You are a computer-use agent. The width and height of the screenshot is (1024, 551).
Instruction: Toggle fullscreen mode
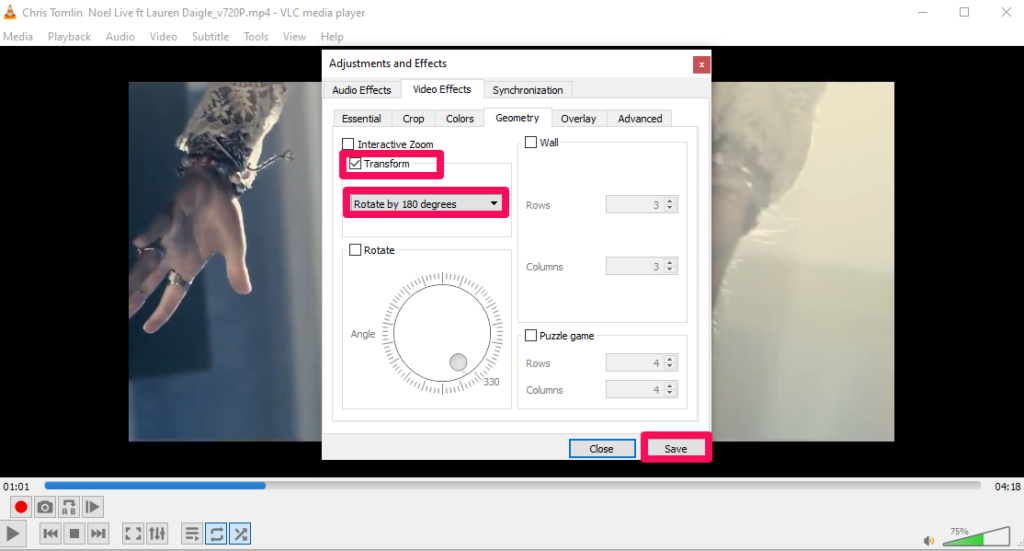(x=133, y=533)
